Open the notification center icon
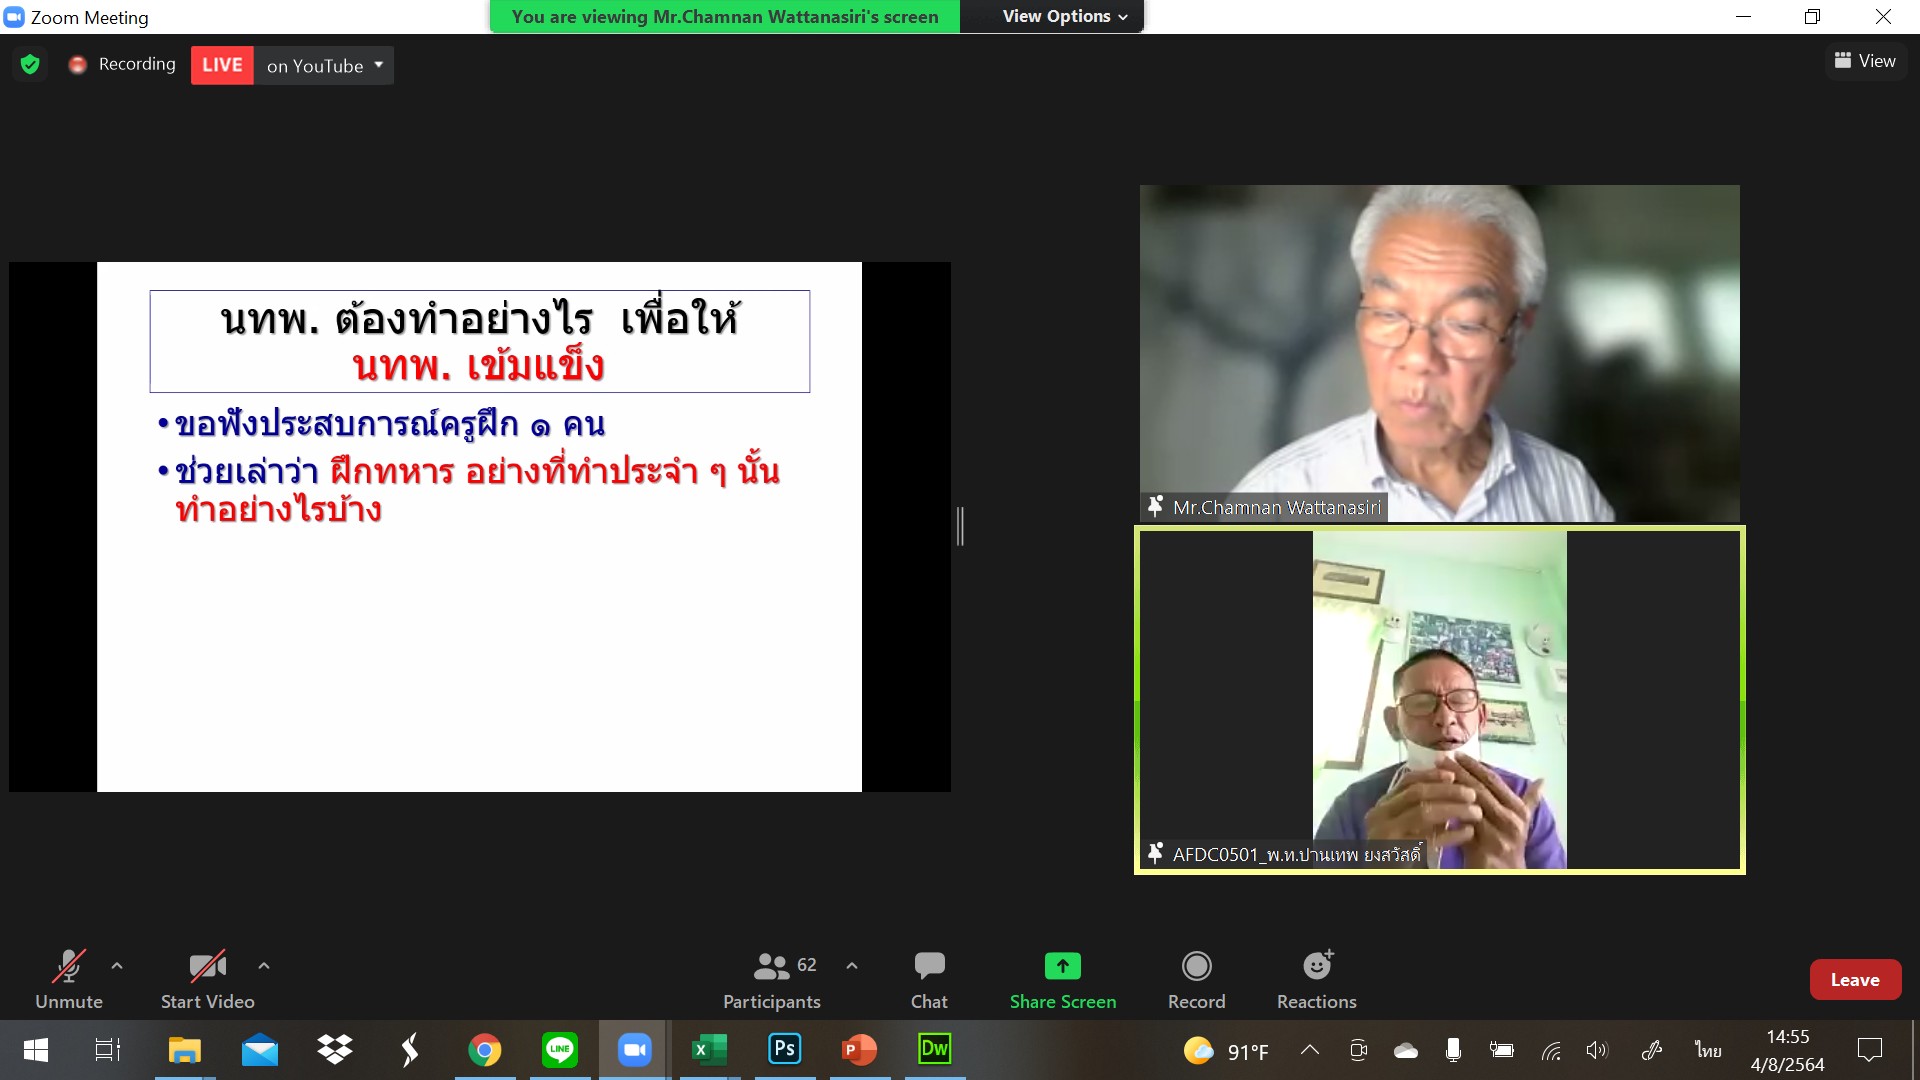The height and width of the screenshot is (1080, 1920). tap(1869, 1050)
